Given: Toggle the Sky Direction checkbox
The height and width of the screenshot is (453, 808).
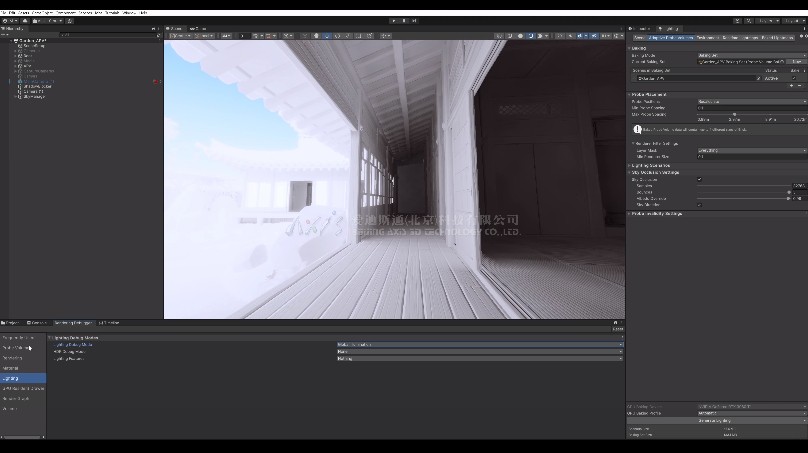Looking at the screenshot, I should [699, 204].
